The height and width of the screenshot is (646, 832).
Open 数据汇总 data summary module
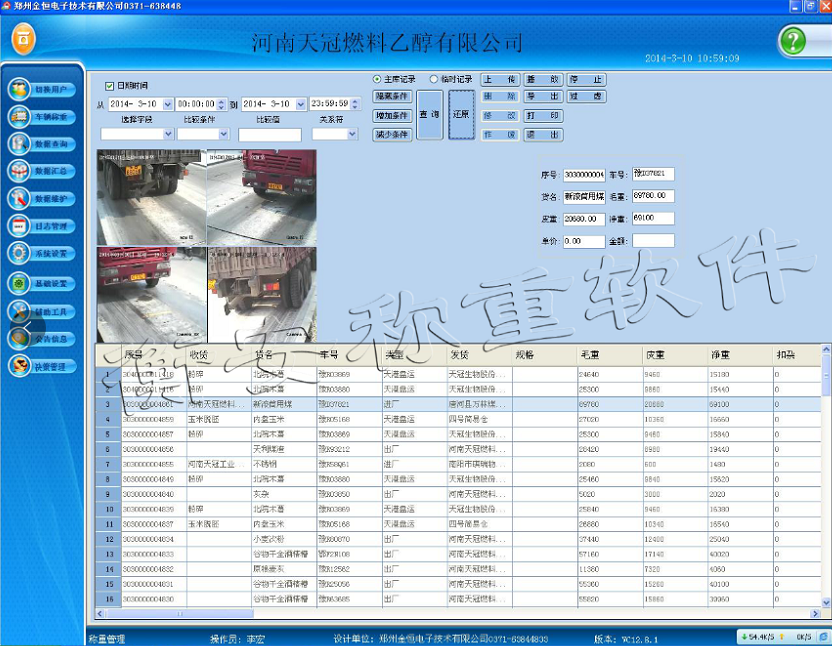tap(41, 172)
